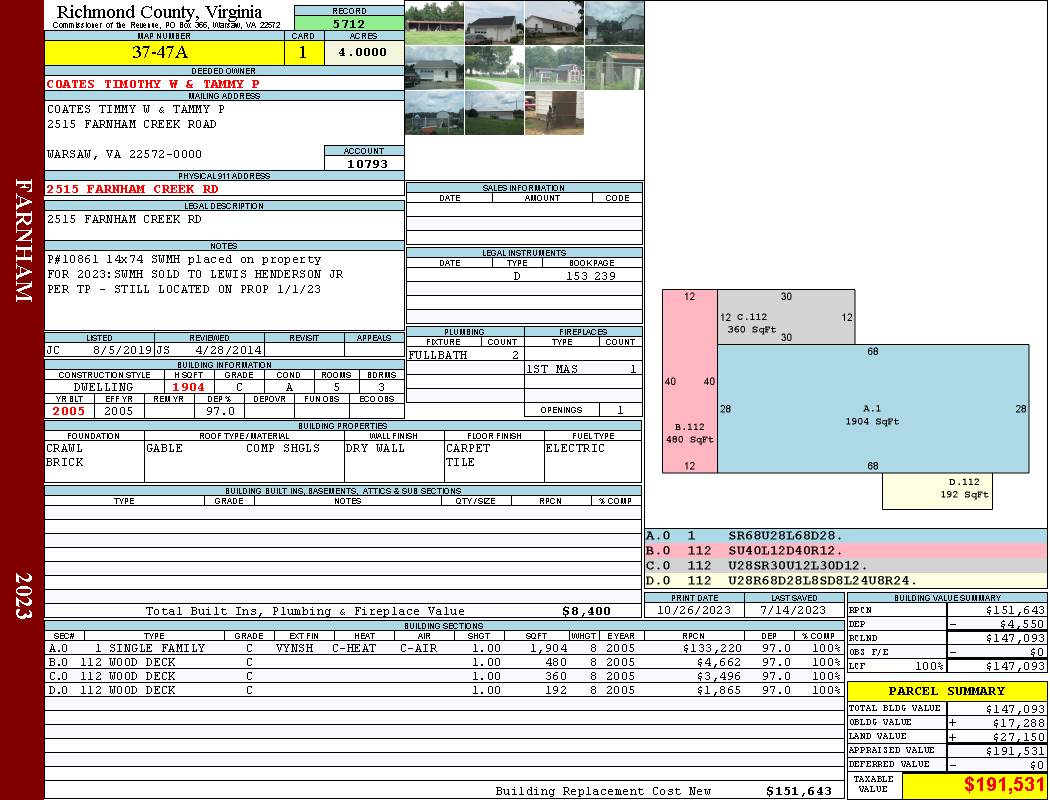Image resolution: width=1050 pixels, height=800 pixels.
Task: Click the map number 37-47A field
Action: tap(164, 52)
